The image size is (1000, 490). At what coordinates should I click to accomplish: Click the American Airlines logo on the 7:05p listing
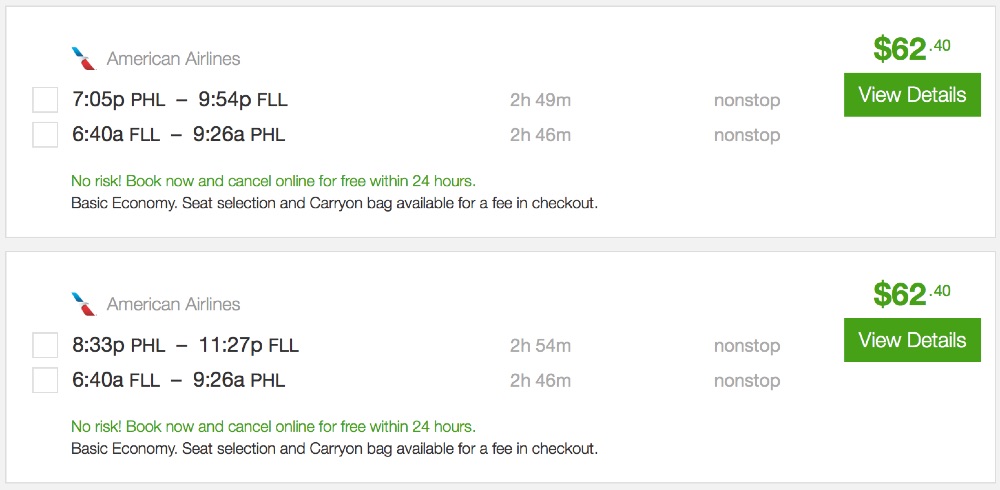point(84,58)
